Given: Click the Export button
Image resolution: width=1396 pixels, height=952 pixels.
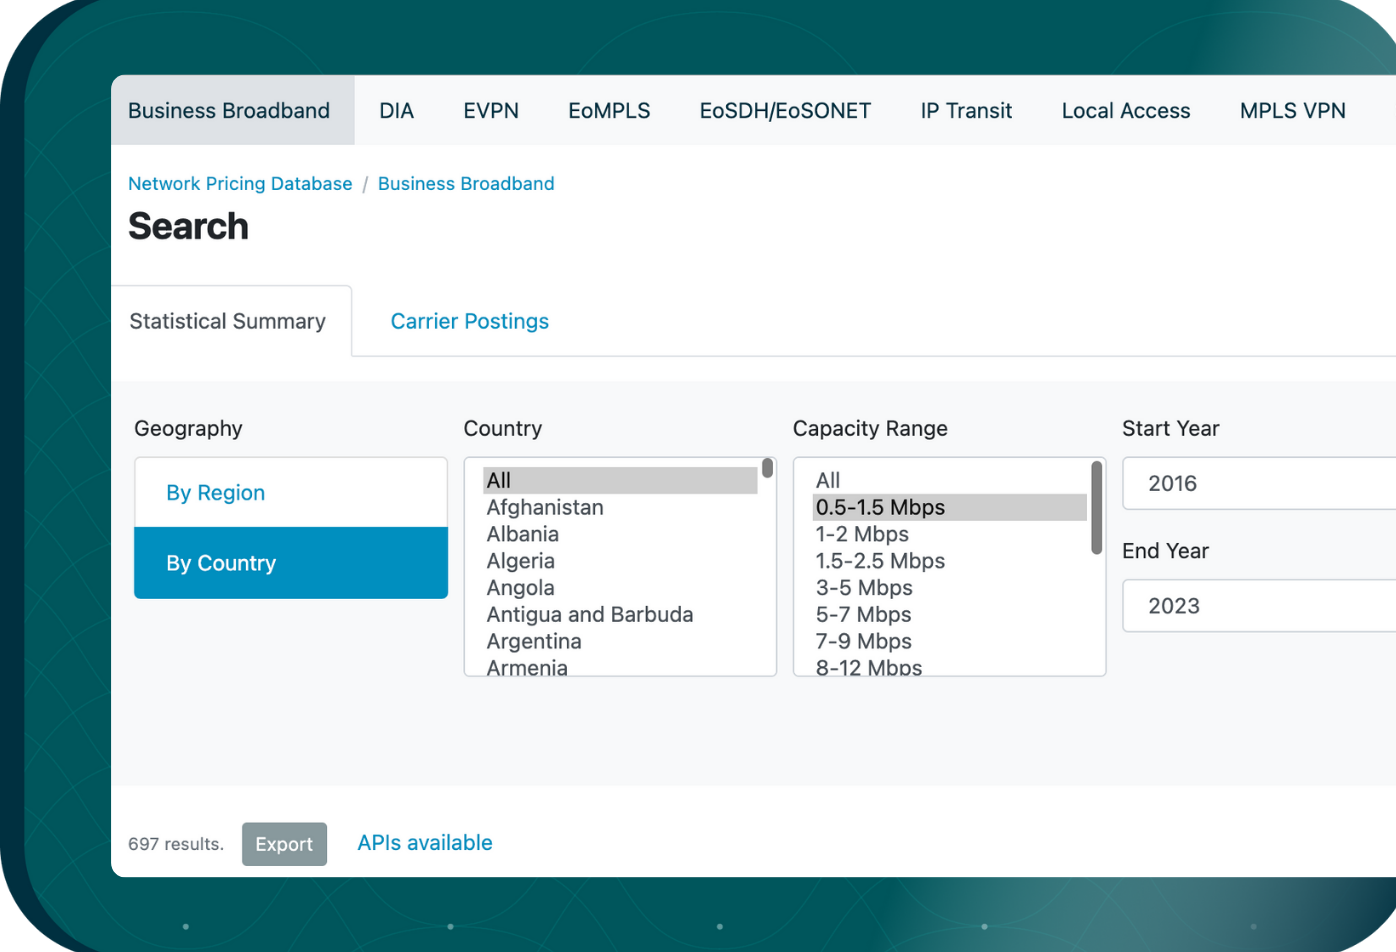Looking at the screenshot, I should pyautogui.click(x=284, y=843).
